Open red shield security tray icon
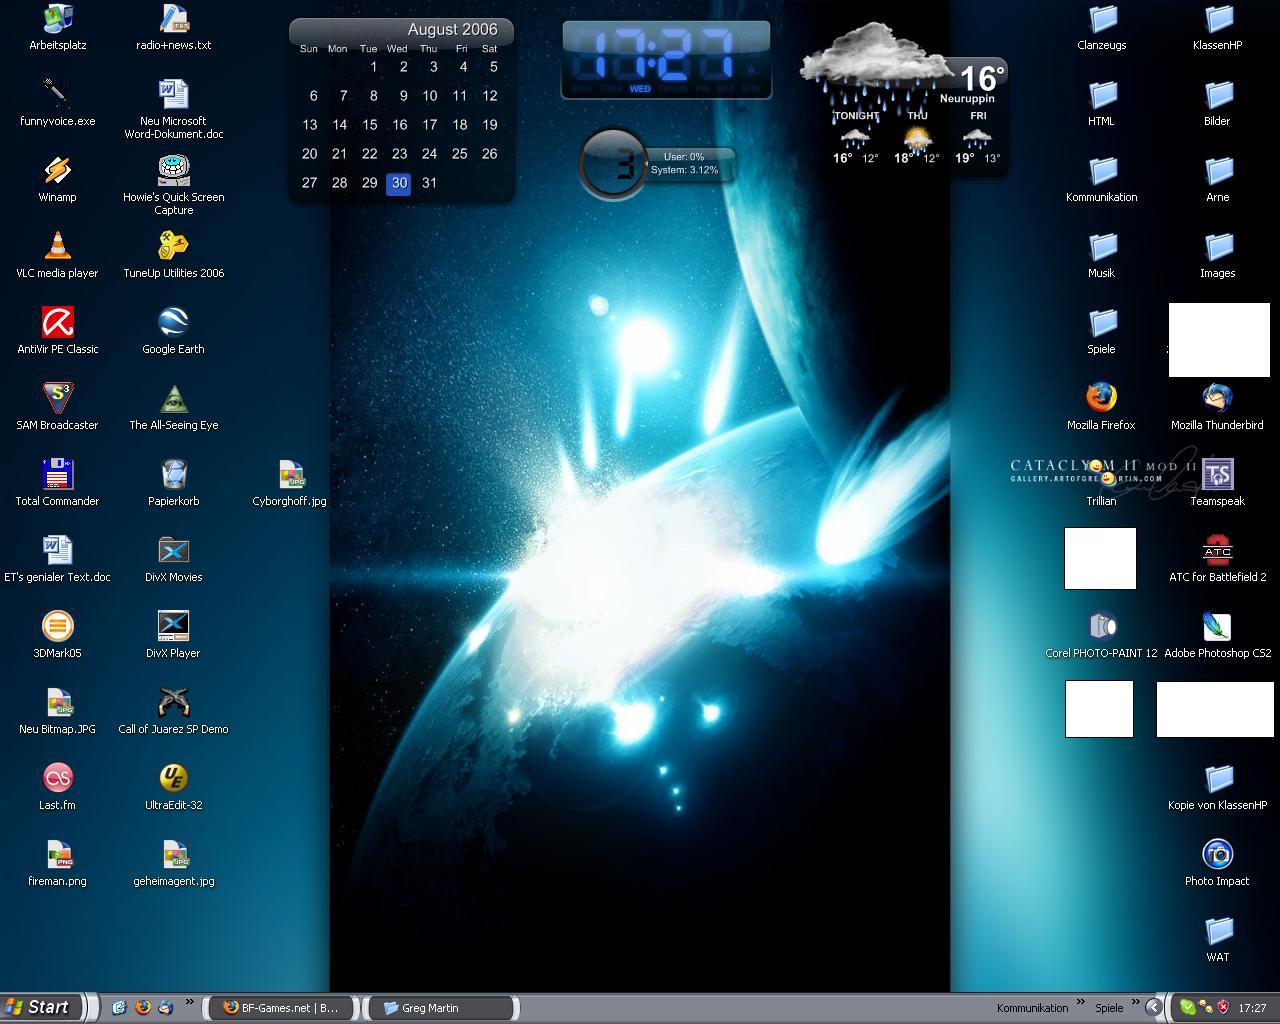 (x=1222, y=1008)
